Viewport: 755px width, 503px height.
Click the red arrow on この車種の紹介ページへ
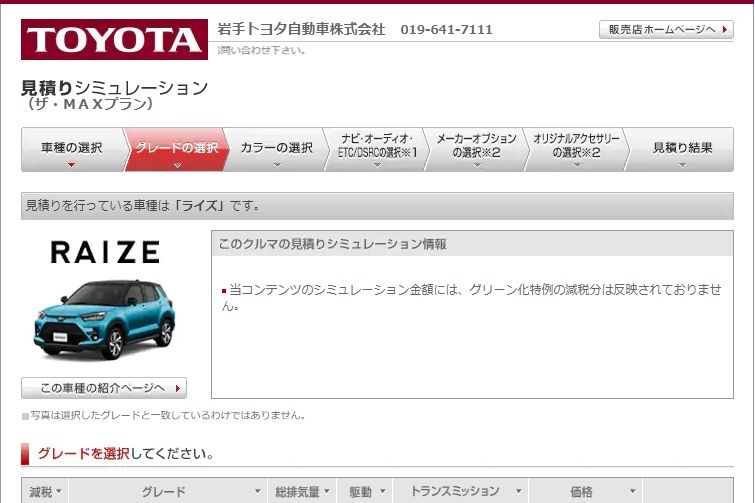click(178, 388)
